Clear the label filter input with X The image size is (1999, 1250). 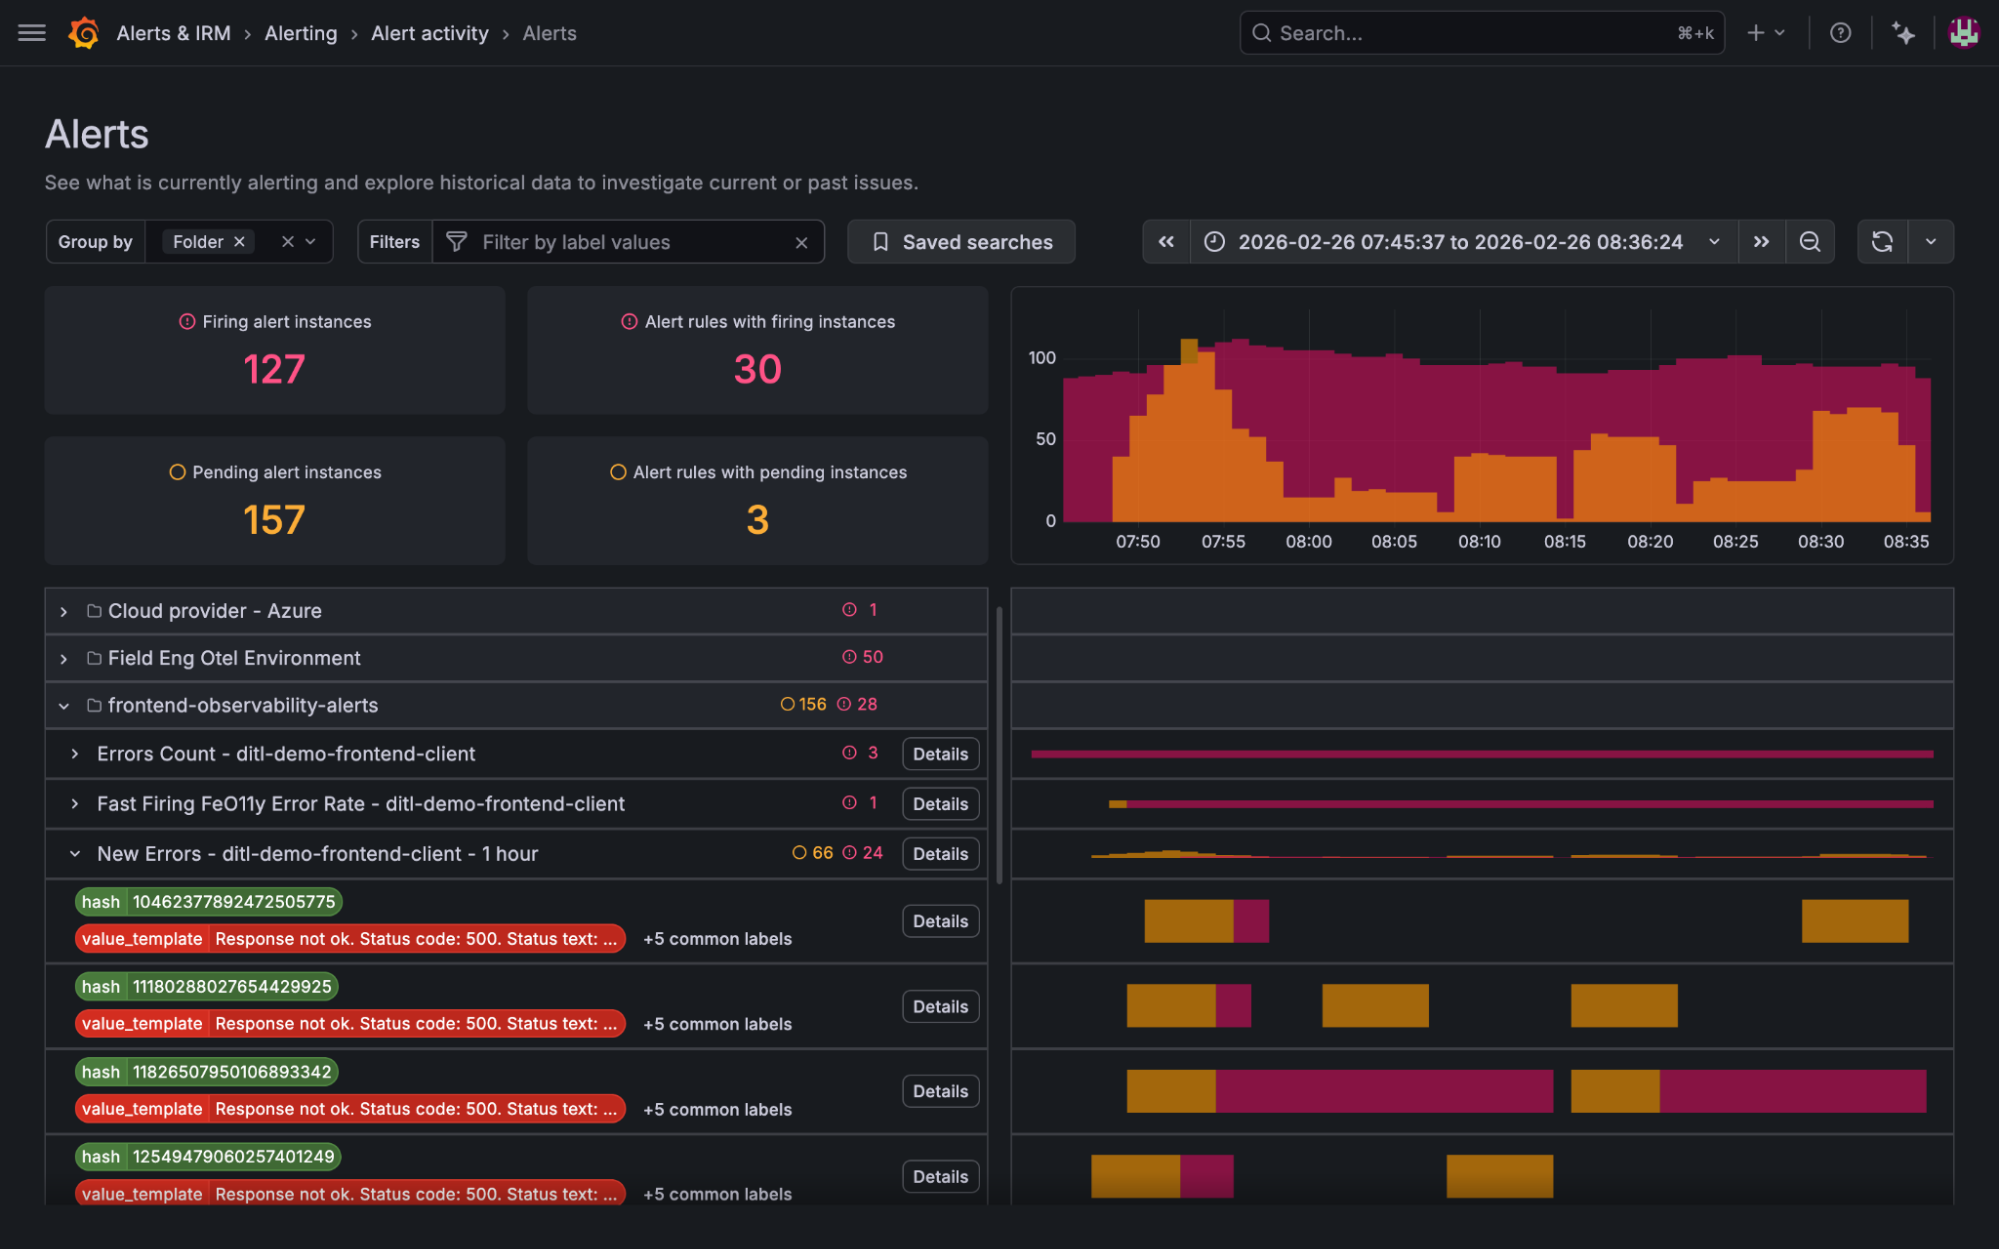click(801, 241)
